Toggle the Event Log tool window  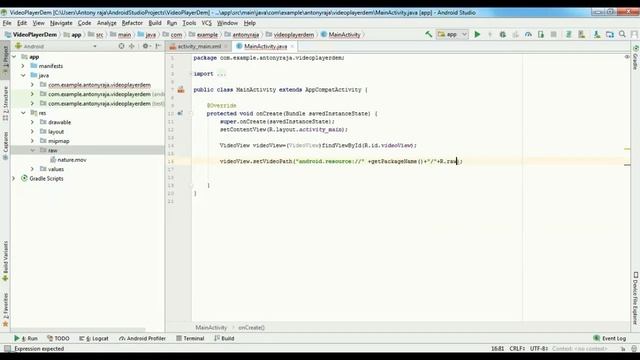tap(609, 338)
